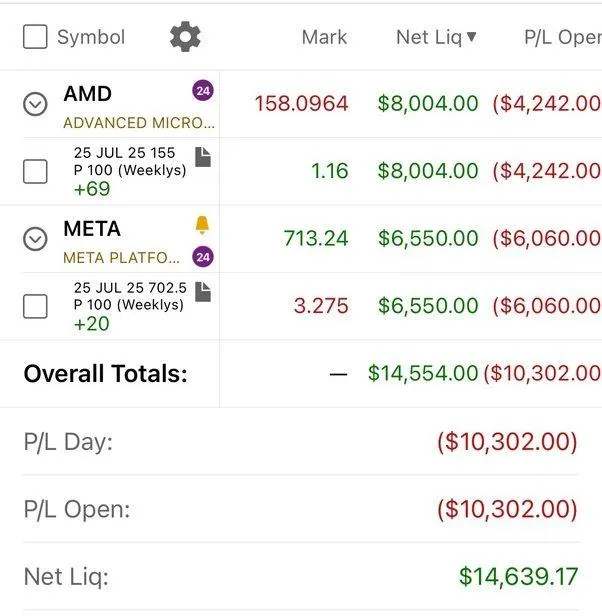Image resolution: width=602 pixels, height=616 pixels.
Task: Click the AMD mark price 158.0964
Action: (x=301, y=103)
